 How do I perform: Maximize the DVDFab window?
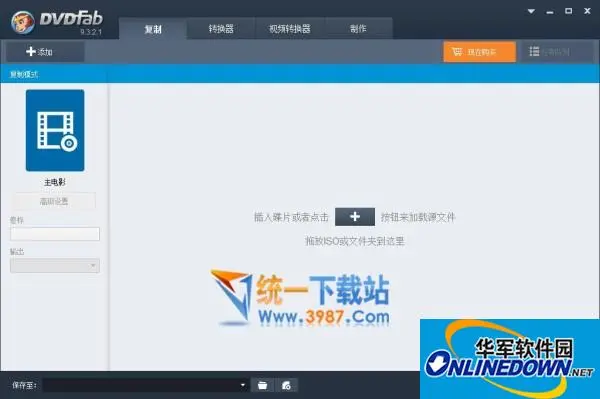(569, 11)
